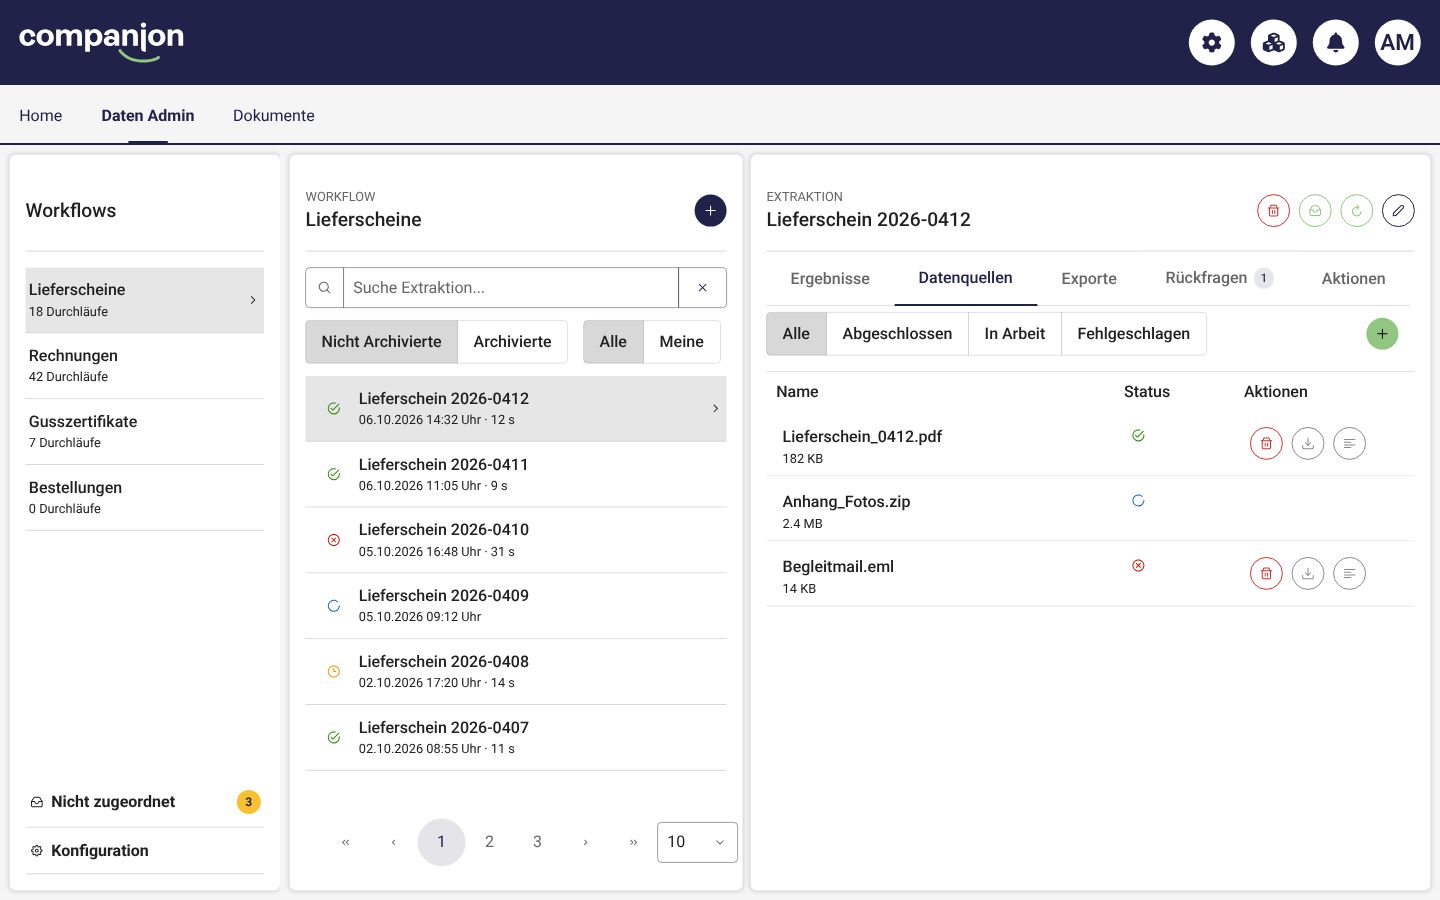The width and height of the screenshot is (1440, 900).
Task: Add a new extraction with the dark plus button
Action: pos(710,210)
